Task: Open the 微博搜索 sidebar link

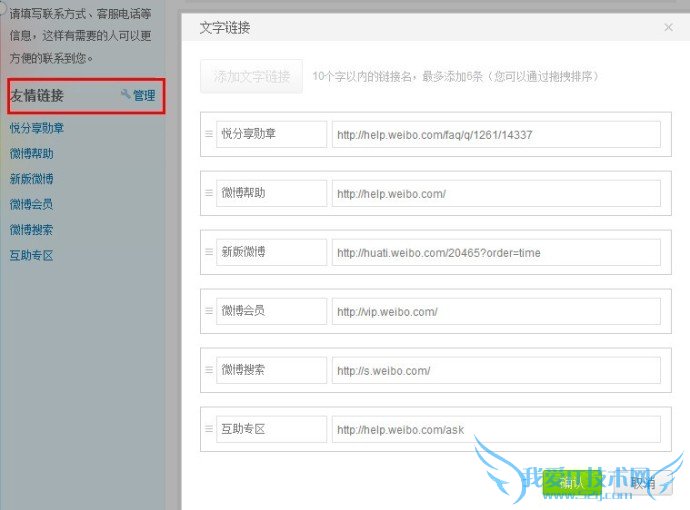Action: coord(32,230)
